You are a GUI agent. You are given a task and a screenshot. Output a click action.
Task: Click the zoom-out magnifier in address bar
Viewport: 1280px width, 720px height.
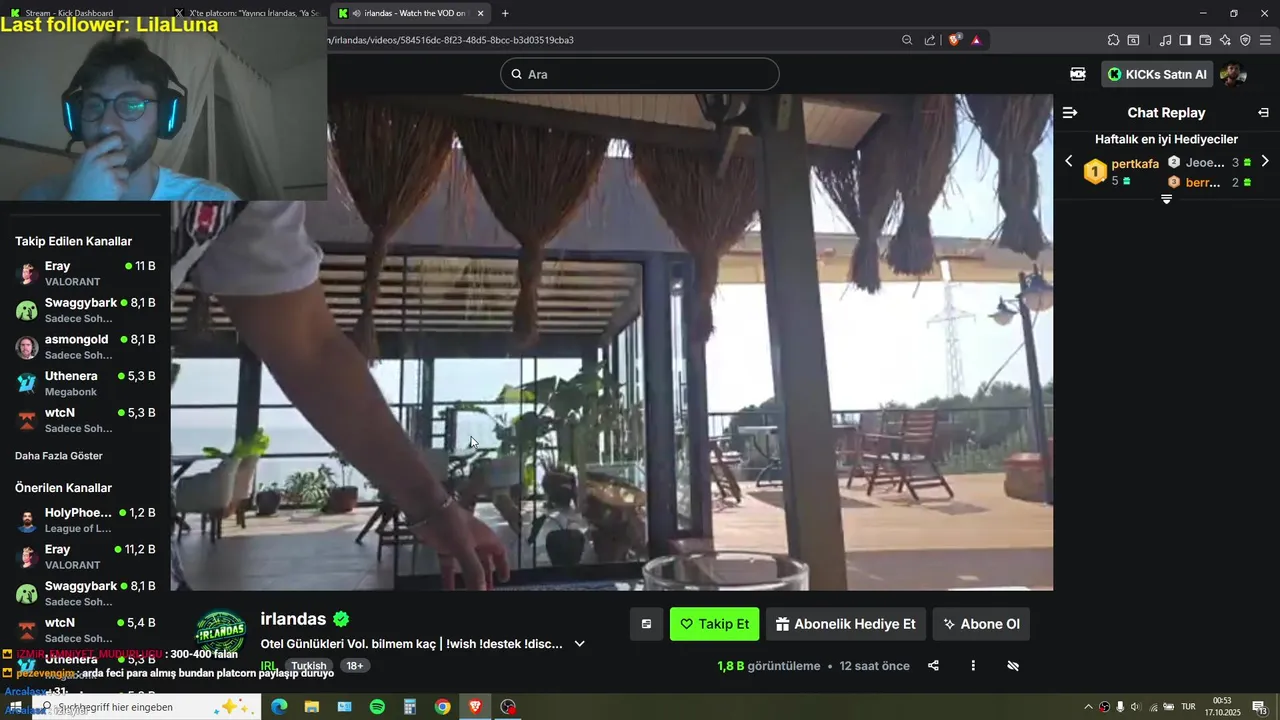click(x=907, y=40)
